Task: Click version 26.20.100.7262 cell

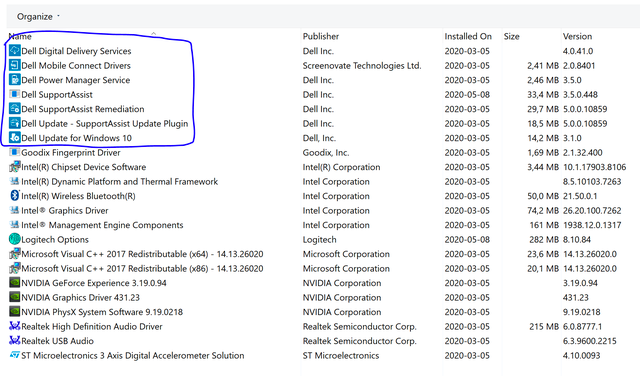Action: coord(592,211)
